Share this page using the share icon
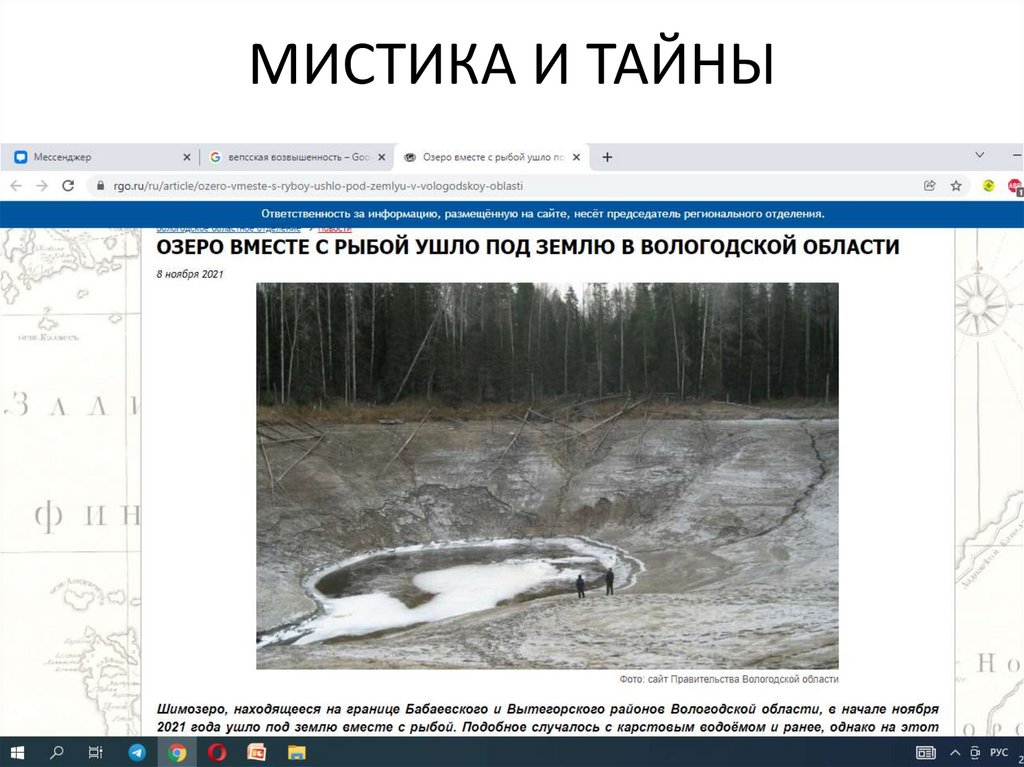Viewport: 1024px width, 767px height. (930, 186)
